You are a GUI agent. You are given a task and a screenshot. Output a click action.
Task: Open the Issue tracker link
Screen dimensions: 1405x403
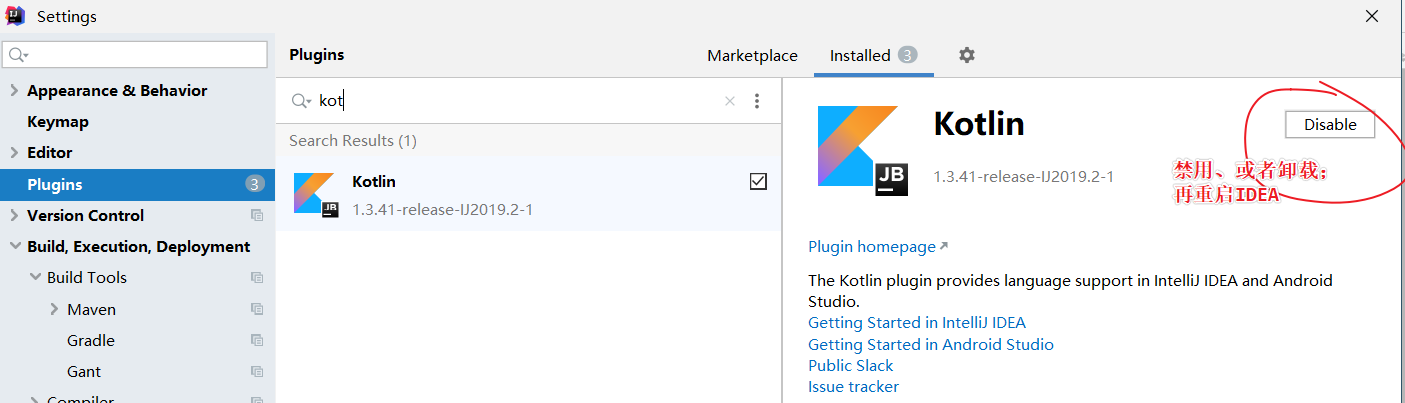(x=853, y=387)
